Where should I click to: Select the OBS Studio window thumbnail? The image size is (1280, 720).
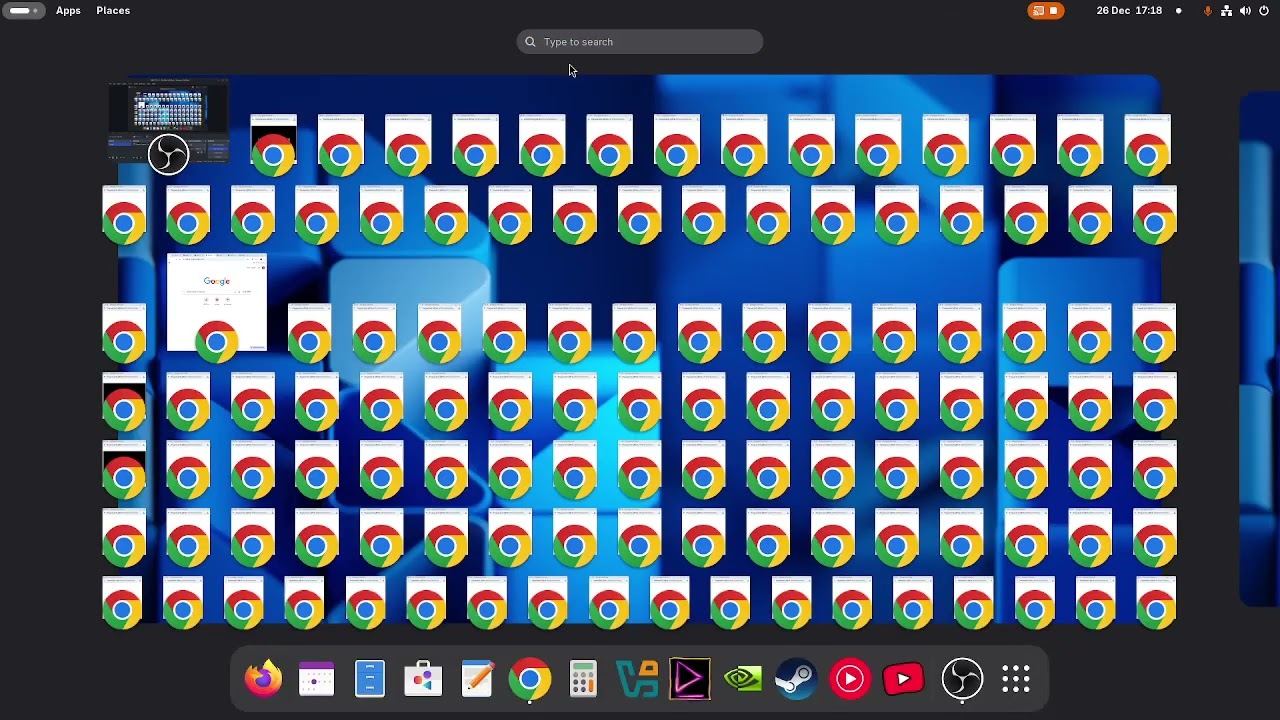168,120
